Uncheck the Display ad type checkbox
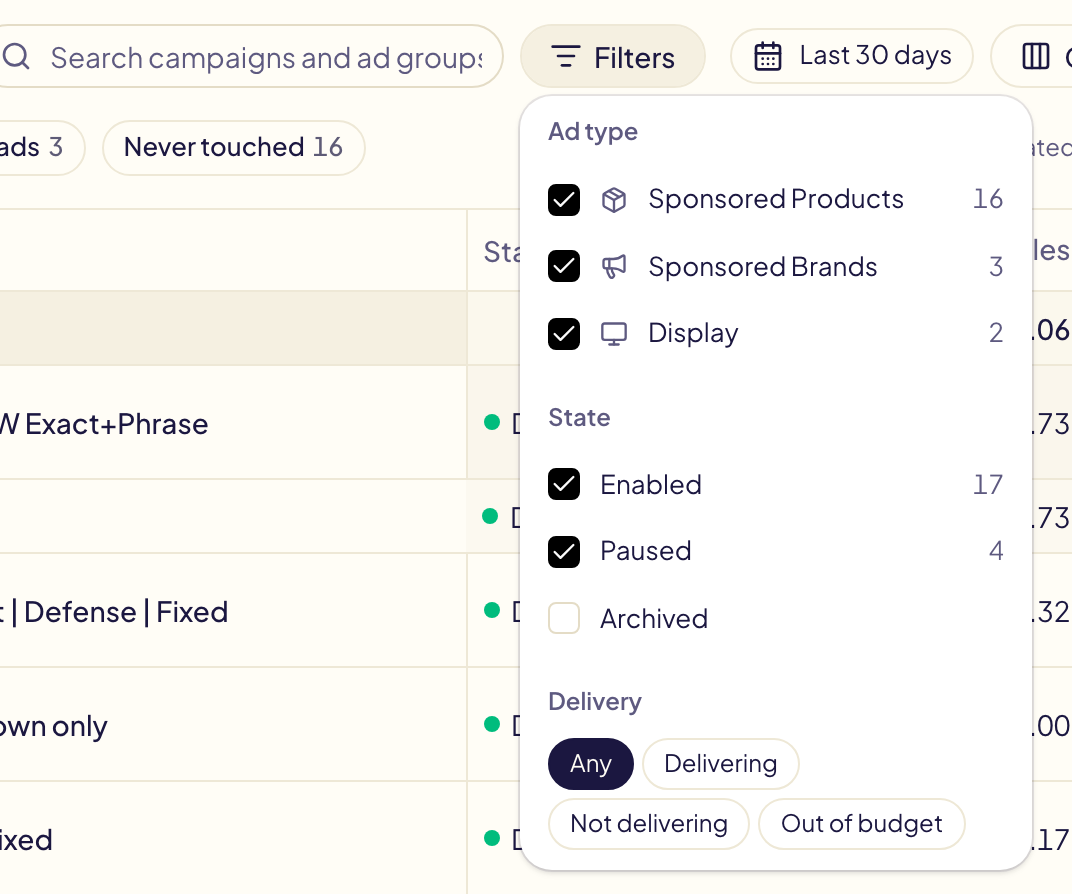 (564, 334)
